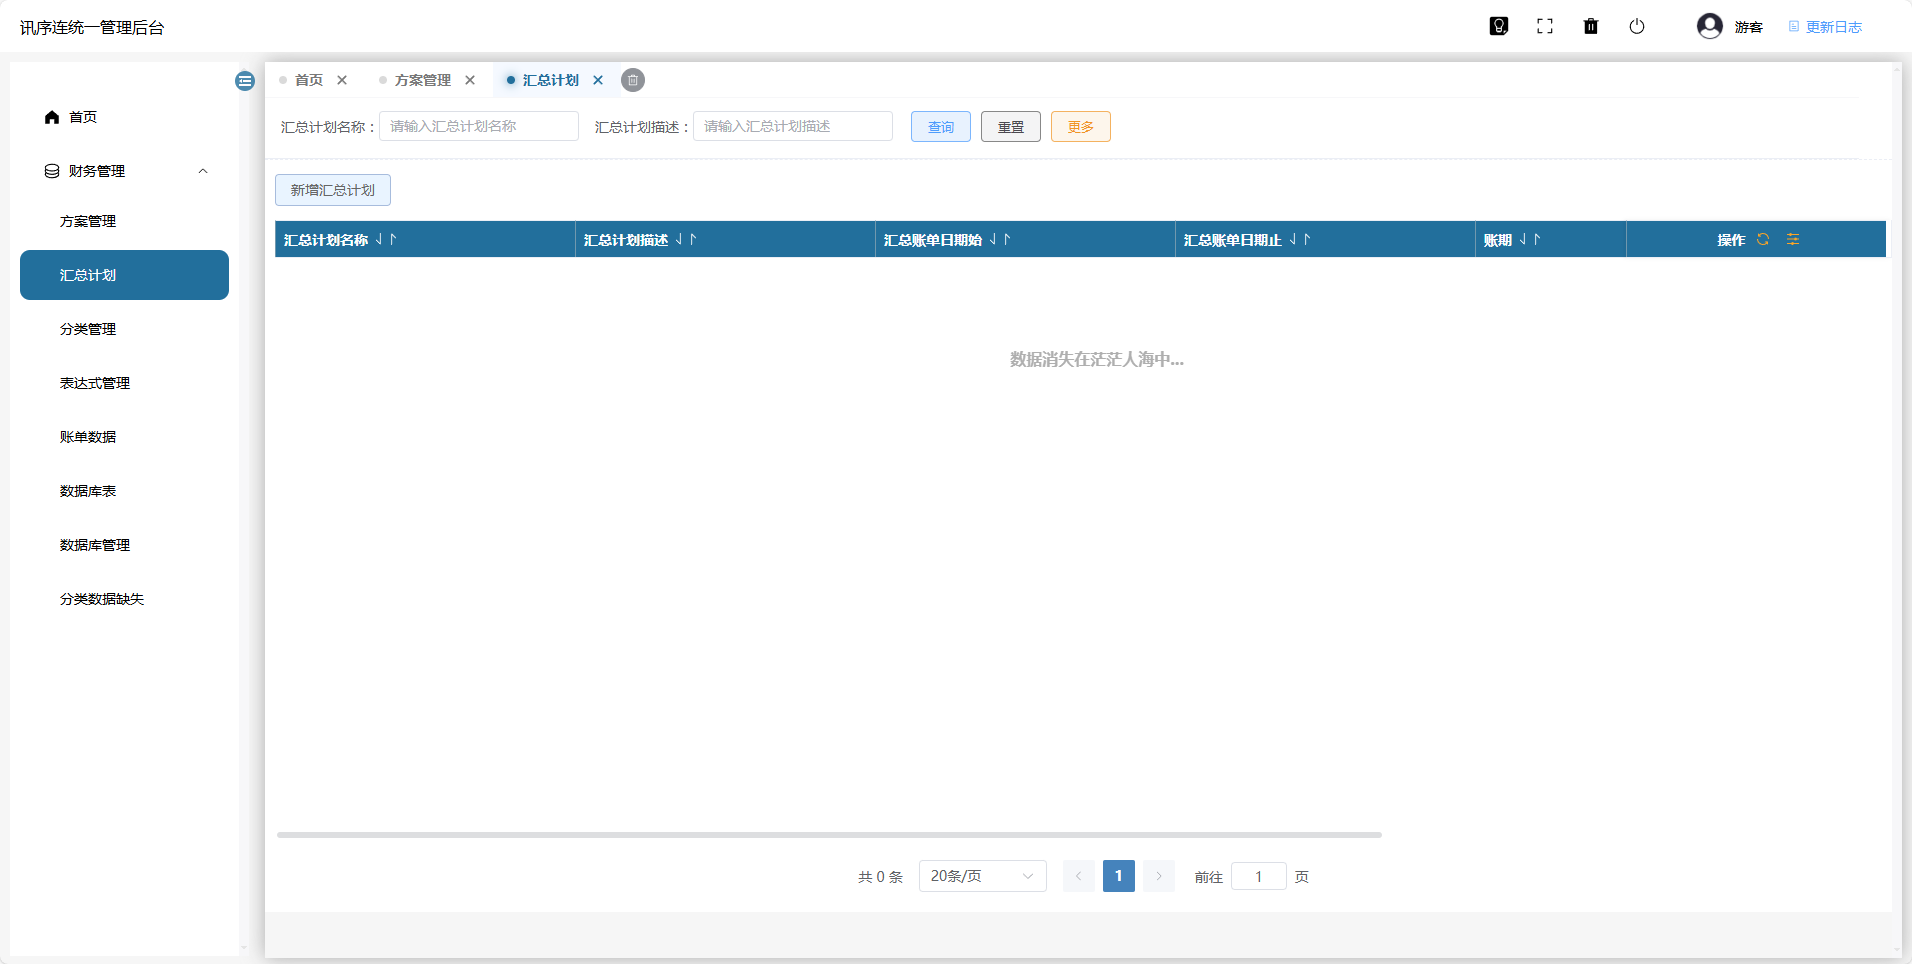This screenshot has height=964, width=1912.
Task: Click the orange refresh icon in 操作 header
Action: click(1763, 239)
